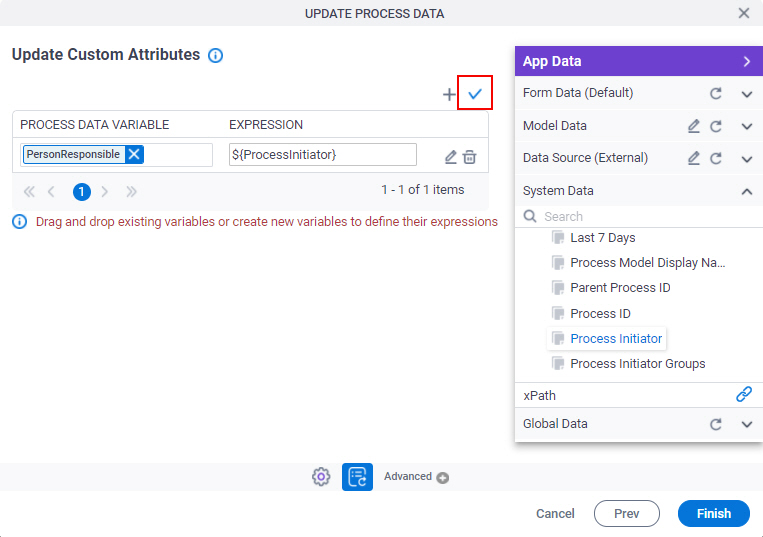The image size is (763, 537).
Task: Refresh Form Data (Default)
Action: pyautogui.click(x=715, y=93)
